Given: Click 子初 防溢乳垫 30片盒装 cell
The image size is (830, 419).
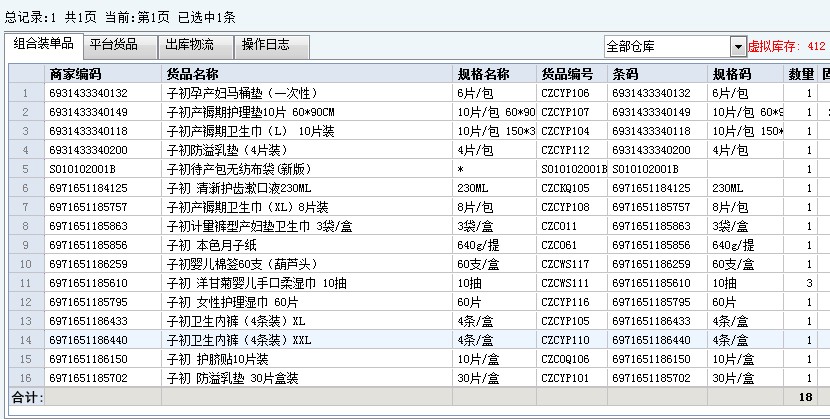Looking at the screenshot, I should tap(306, 378).
